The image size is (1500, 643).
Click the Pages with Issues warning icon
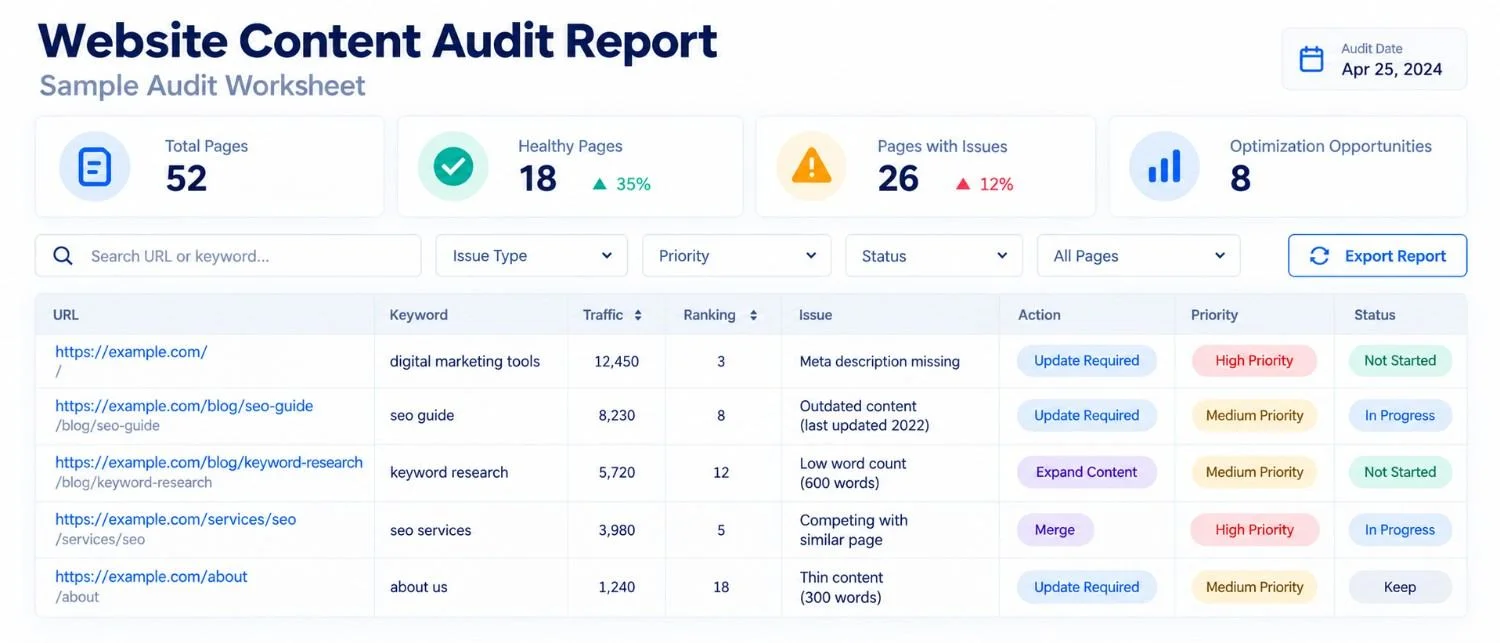tap(812, 167)
